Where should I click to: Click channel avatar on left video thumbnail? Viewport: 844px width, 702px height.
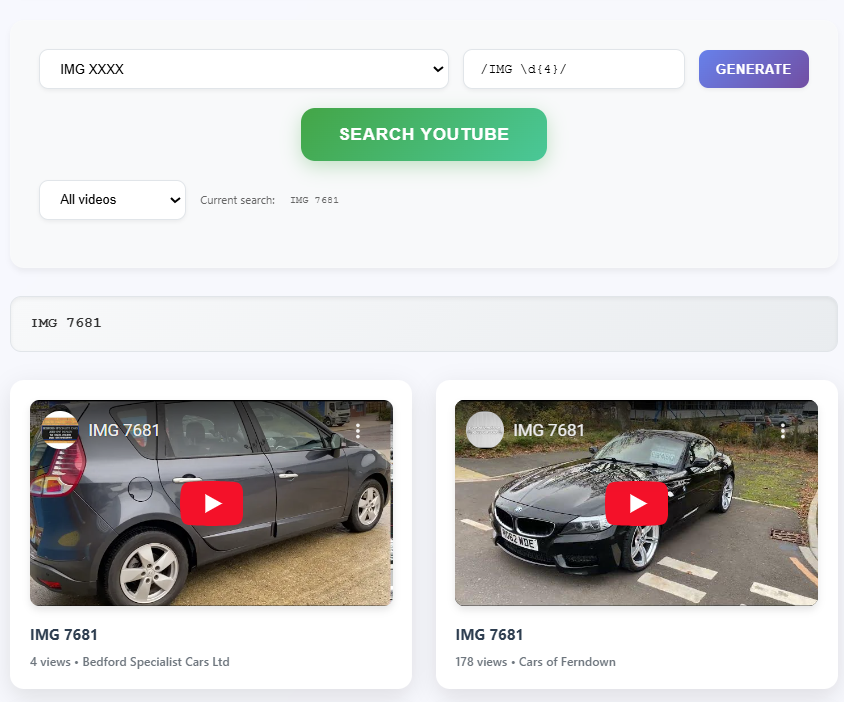pyautogui.click(x=61, y=430)
